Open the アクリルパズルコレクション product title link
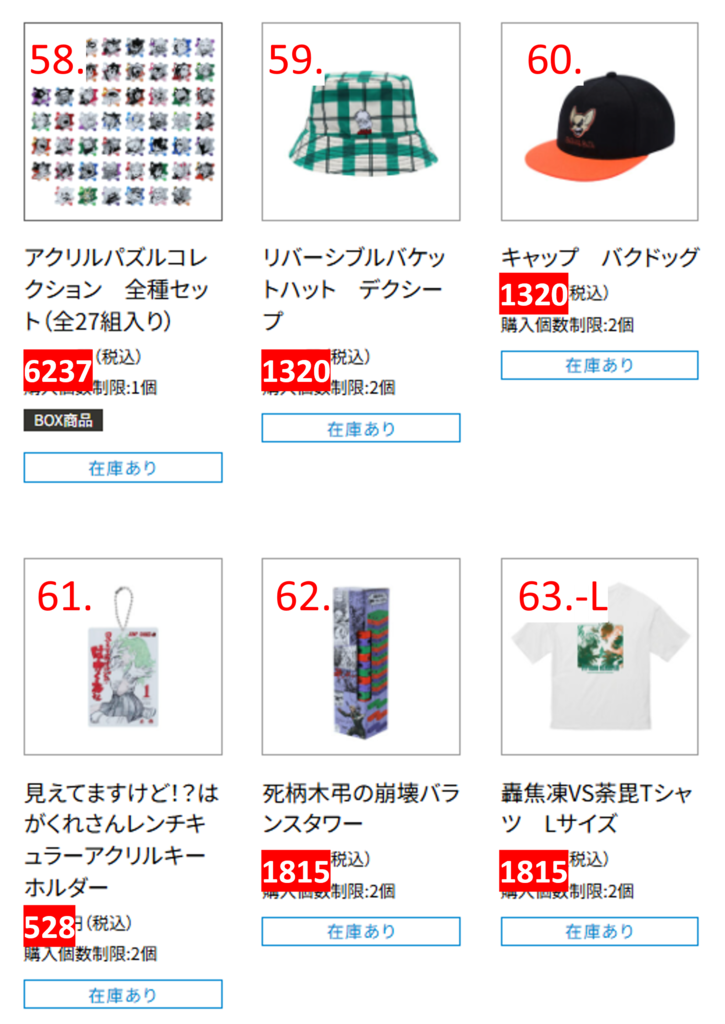 [x=116, y=289]
